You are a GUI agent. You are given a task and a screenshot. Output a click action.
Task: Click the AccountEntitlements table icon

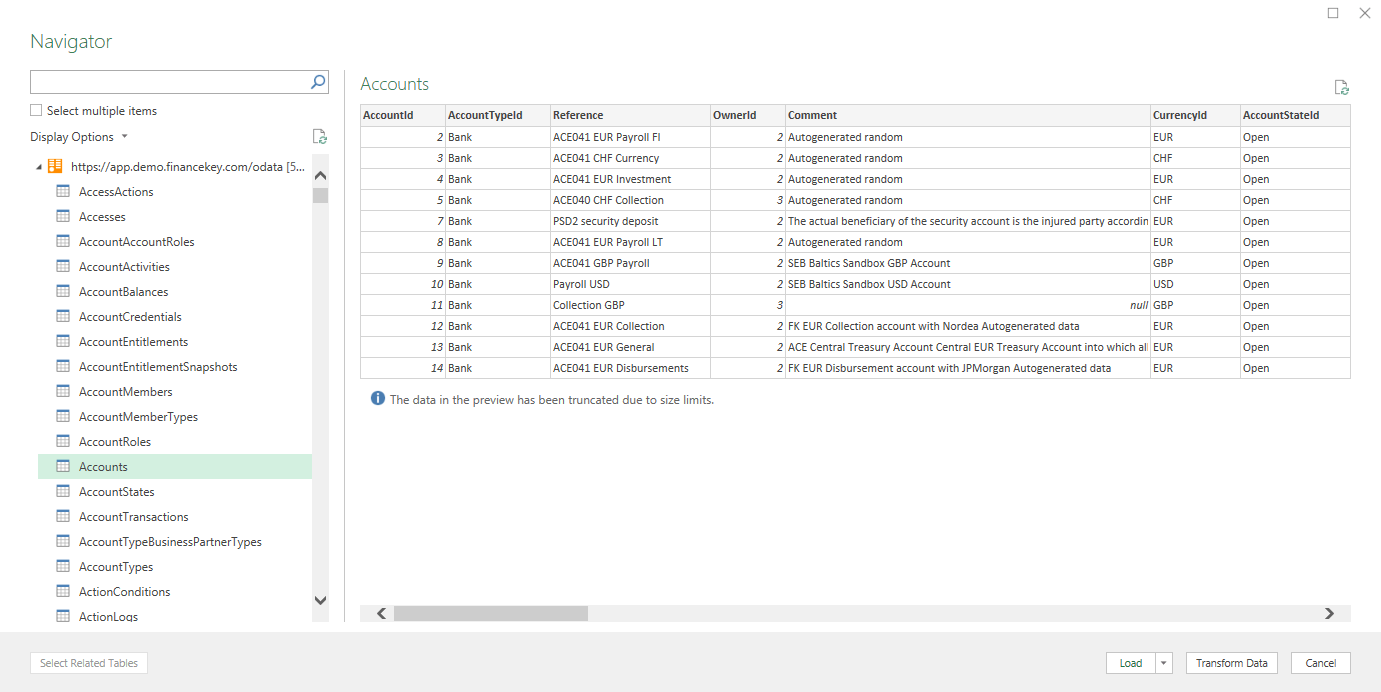(x=63, y=342)
